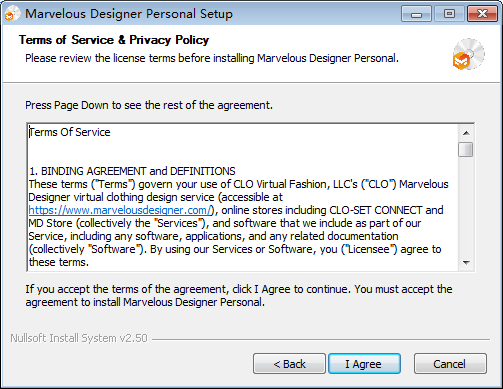Click the 'Terms of Service & Privacy Policy' header
The image size is (503, 389).
(x=114, y=40)
